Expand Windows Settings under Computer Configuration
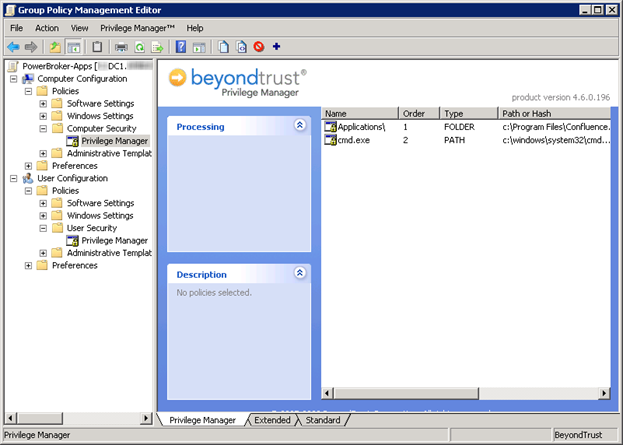 [43, 116]
